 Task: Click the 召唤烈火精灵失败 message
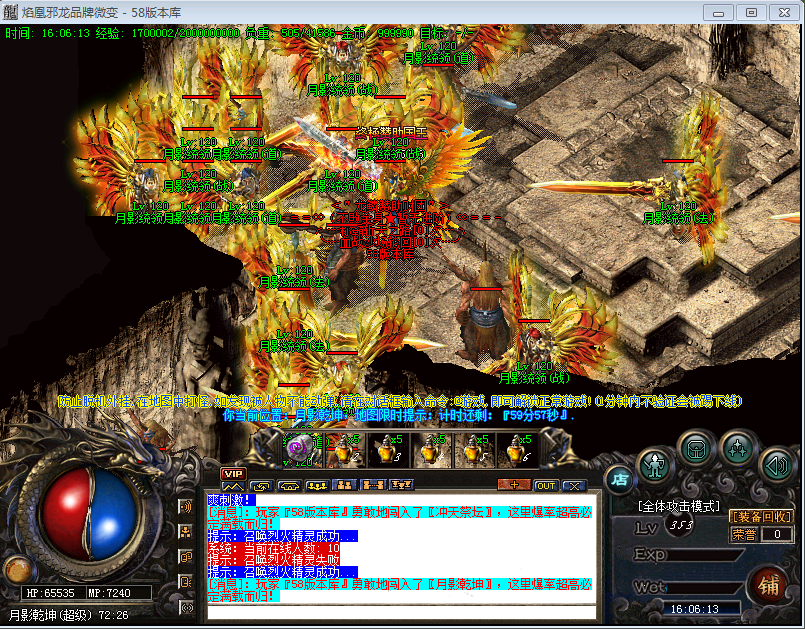tap(274, 561)
